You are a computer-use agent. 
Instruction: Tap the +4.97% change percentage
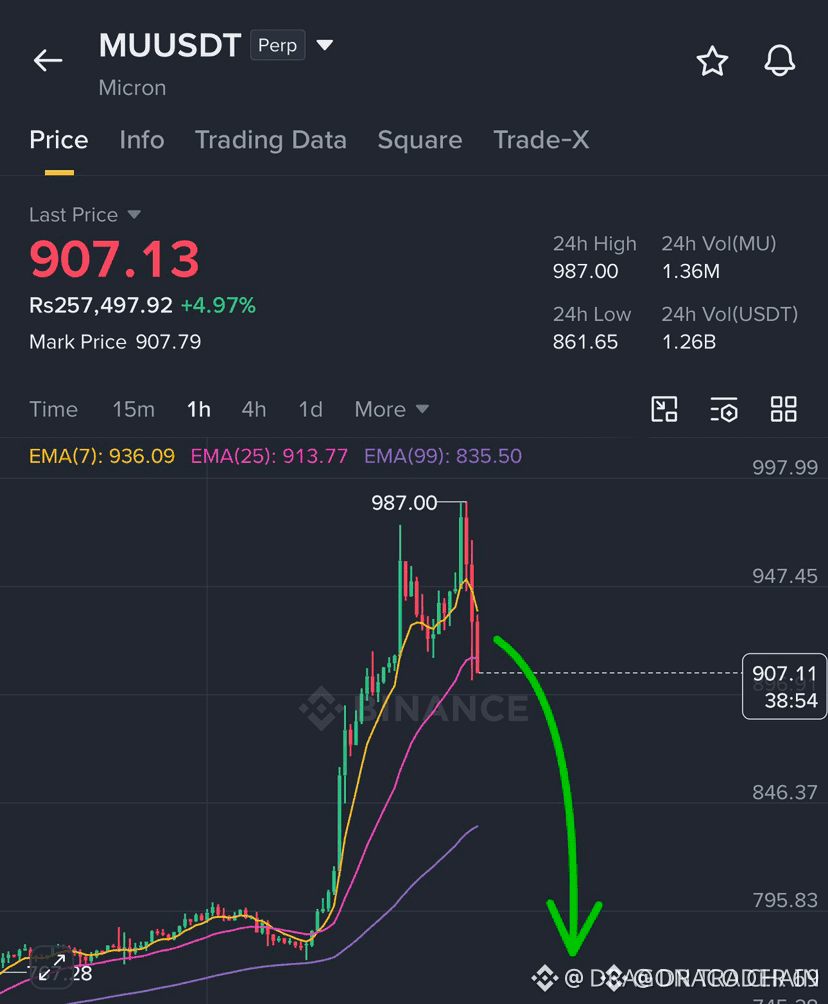click(x=218, y=305)
